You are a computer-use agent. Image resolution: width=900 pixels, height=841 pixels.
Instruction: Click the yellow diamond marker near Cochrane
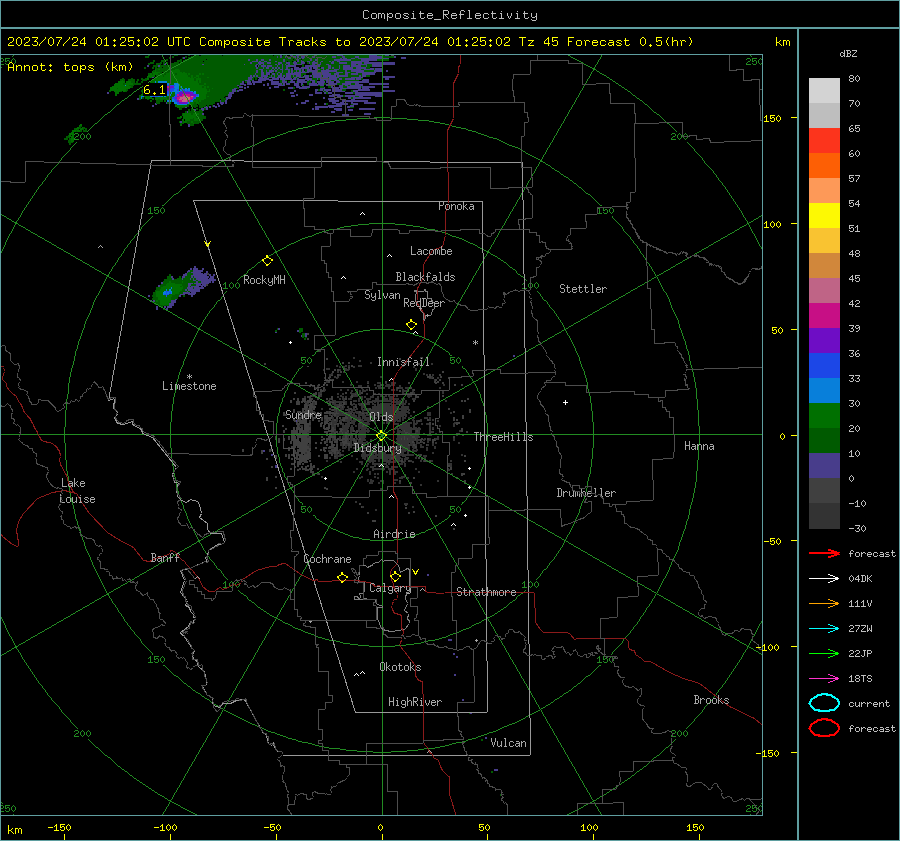click(x=342, y=577)
